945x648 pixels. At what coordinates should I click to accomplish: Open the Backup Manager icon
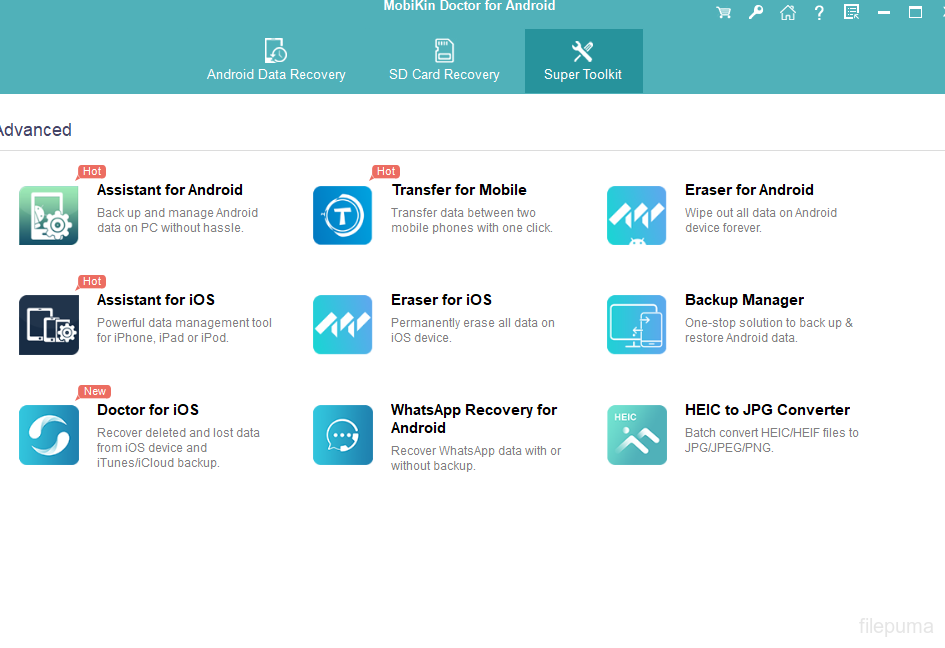(636, 325)
